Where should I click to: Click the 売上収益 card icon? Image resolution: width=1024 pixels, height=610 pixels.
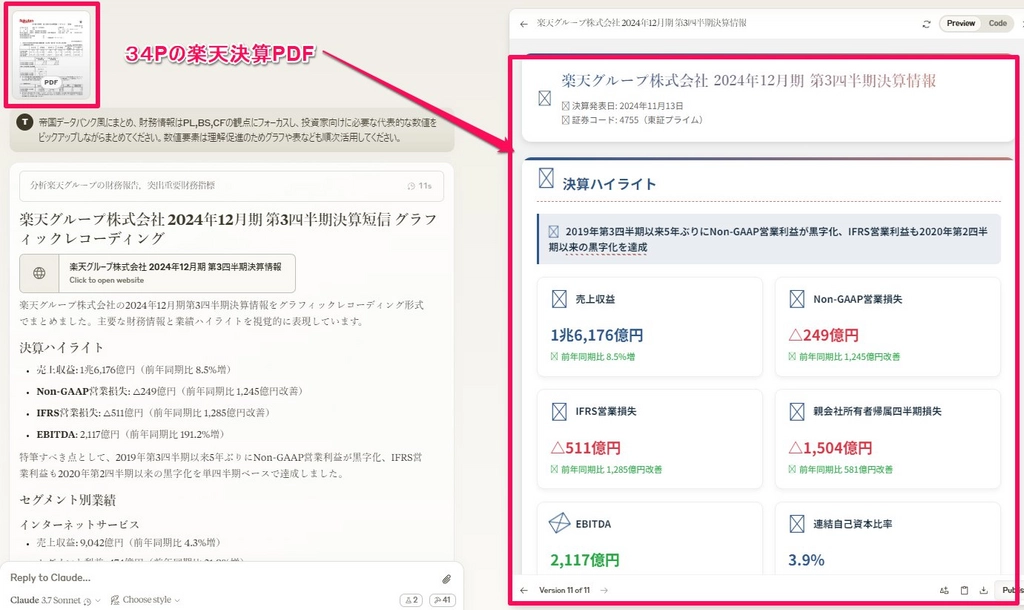[x=559, y=299]
